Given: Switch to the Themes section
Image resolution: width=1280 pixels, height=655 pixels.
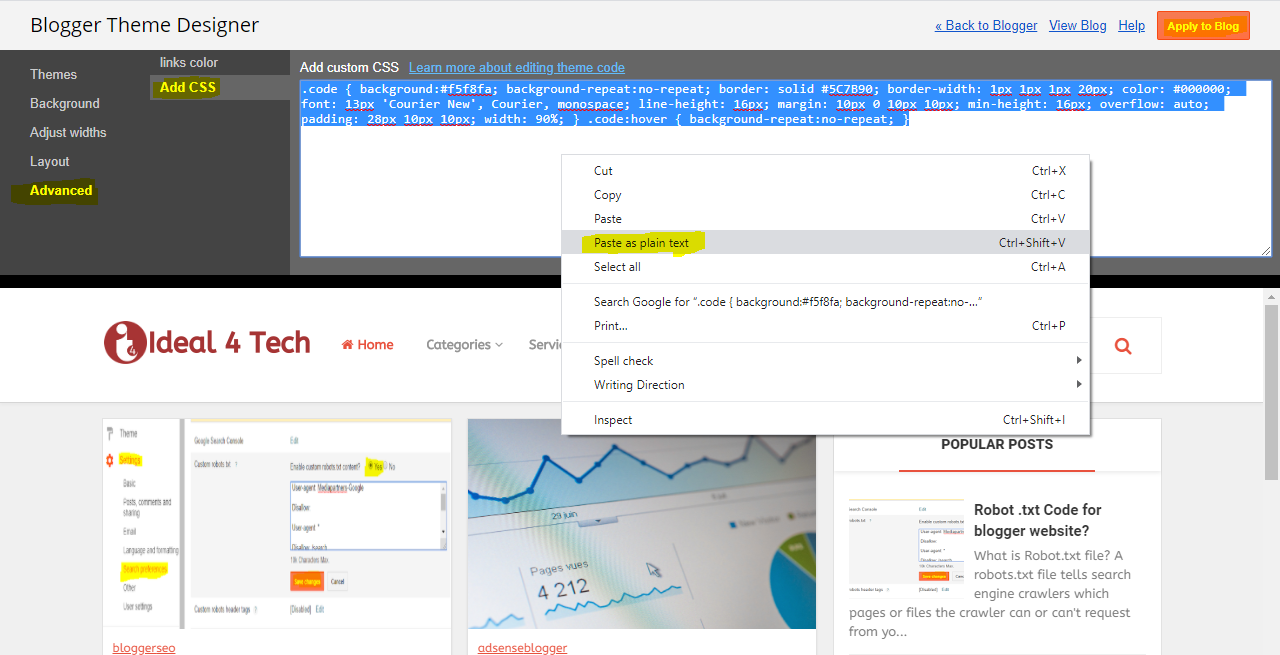Looking at the screenshot, I should 53,74.
